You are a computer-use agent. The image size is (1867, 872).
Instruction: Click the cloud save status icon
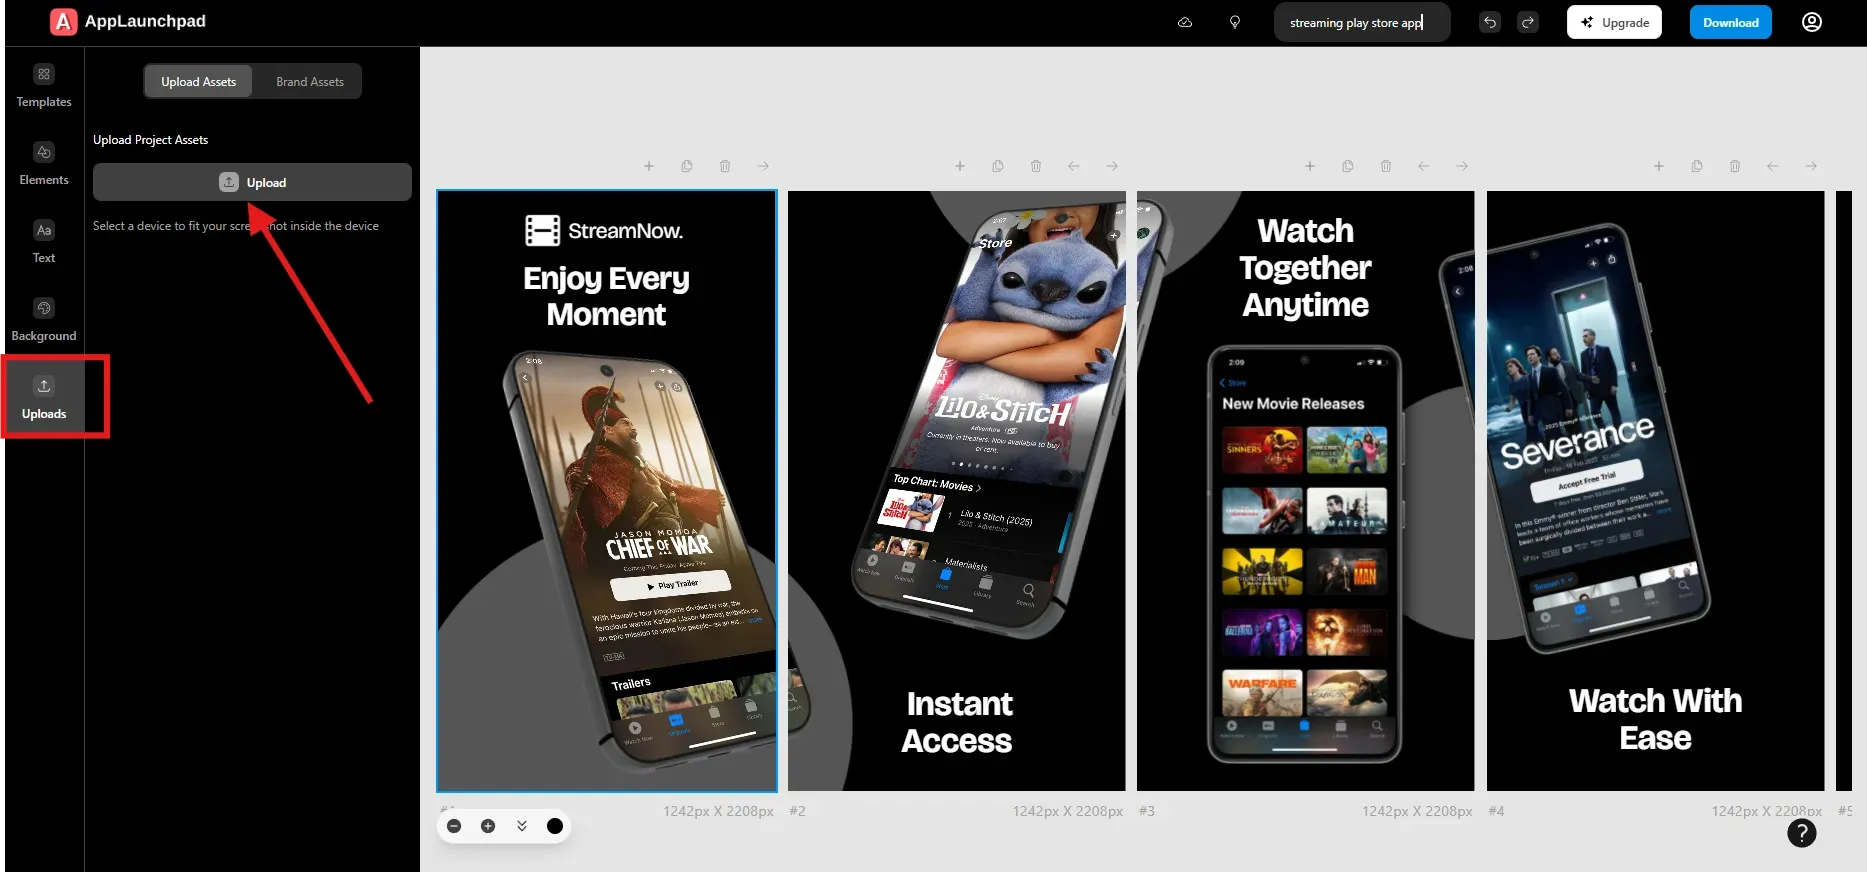(x=1185, y=22)
